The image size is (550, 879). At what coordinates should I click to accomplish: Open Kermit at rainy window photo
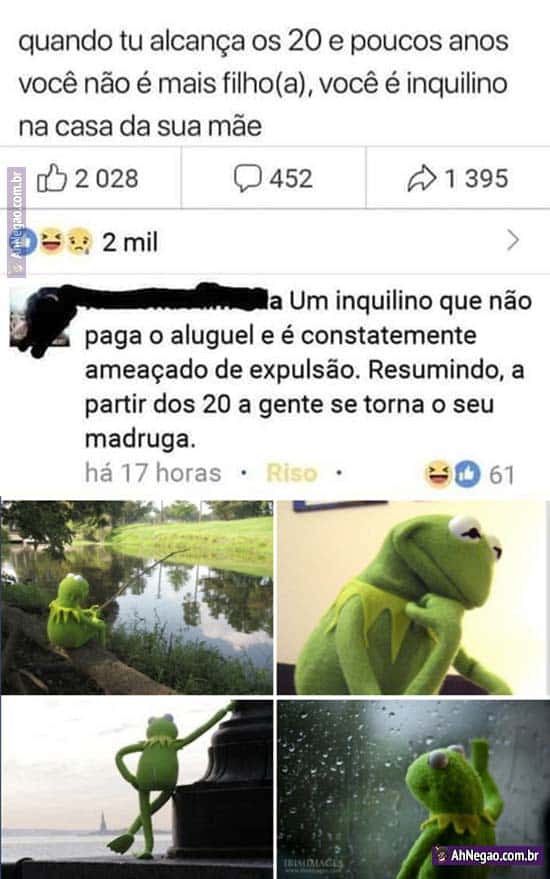coord(413,789)
